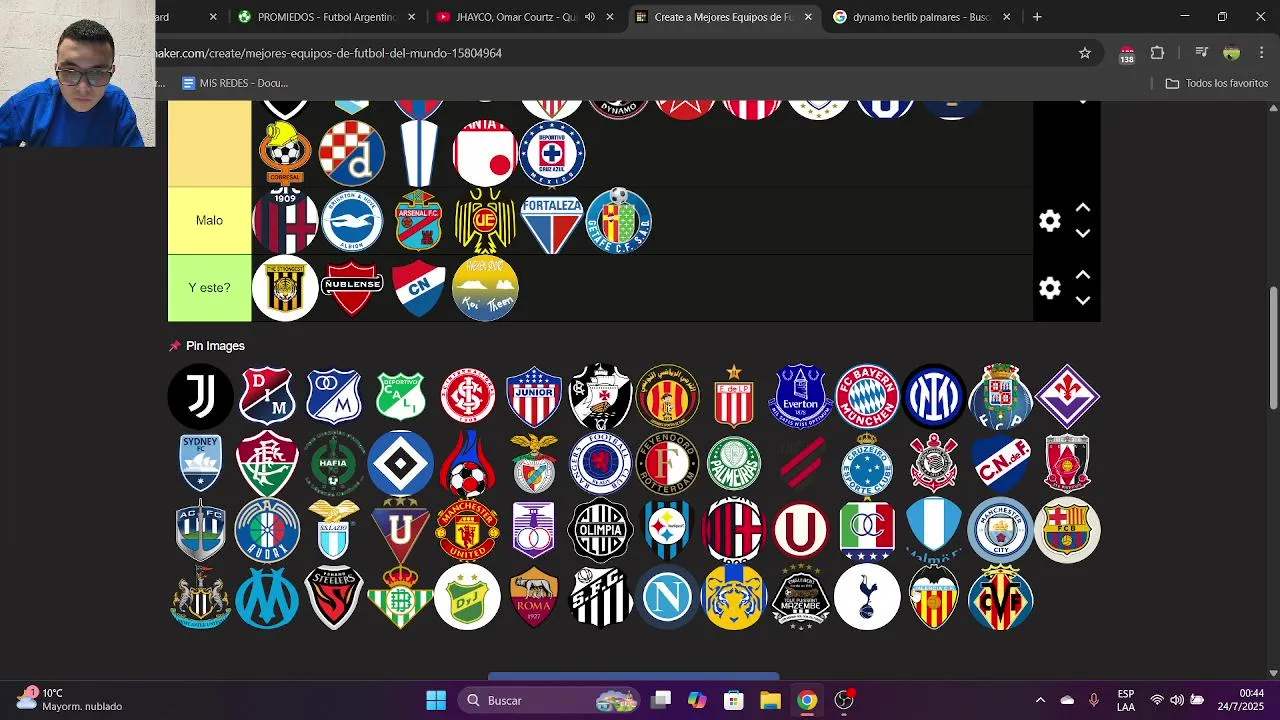Switch to the PROMEDIOS Futbol Argentino tab
This screenshot has width=1280, height=720.
(326, 17)
